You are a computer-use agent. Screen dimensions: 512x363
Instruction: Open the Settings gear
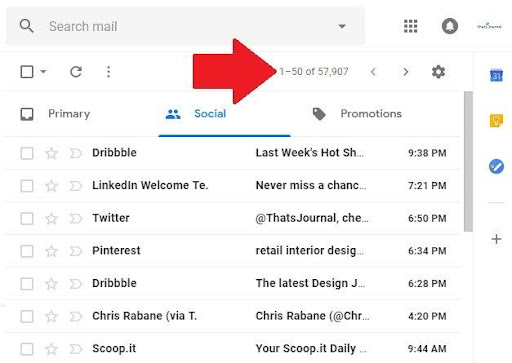[x=438, y=72]
